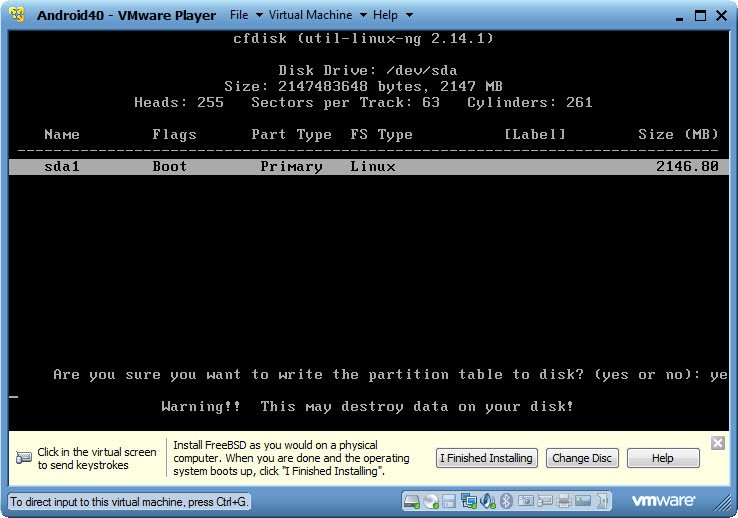Image resolution: width=738 pixels, height=518 pixels.
Task: Dismiss the install hint bar with X
Action: [718, 443]
